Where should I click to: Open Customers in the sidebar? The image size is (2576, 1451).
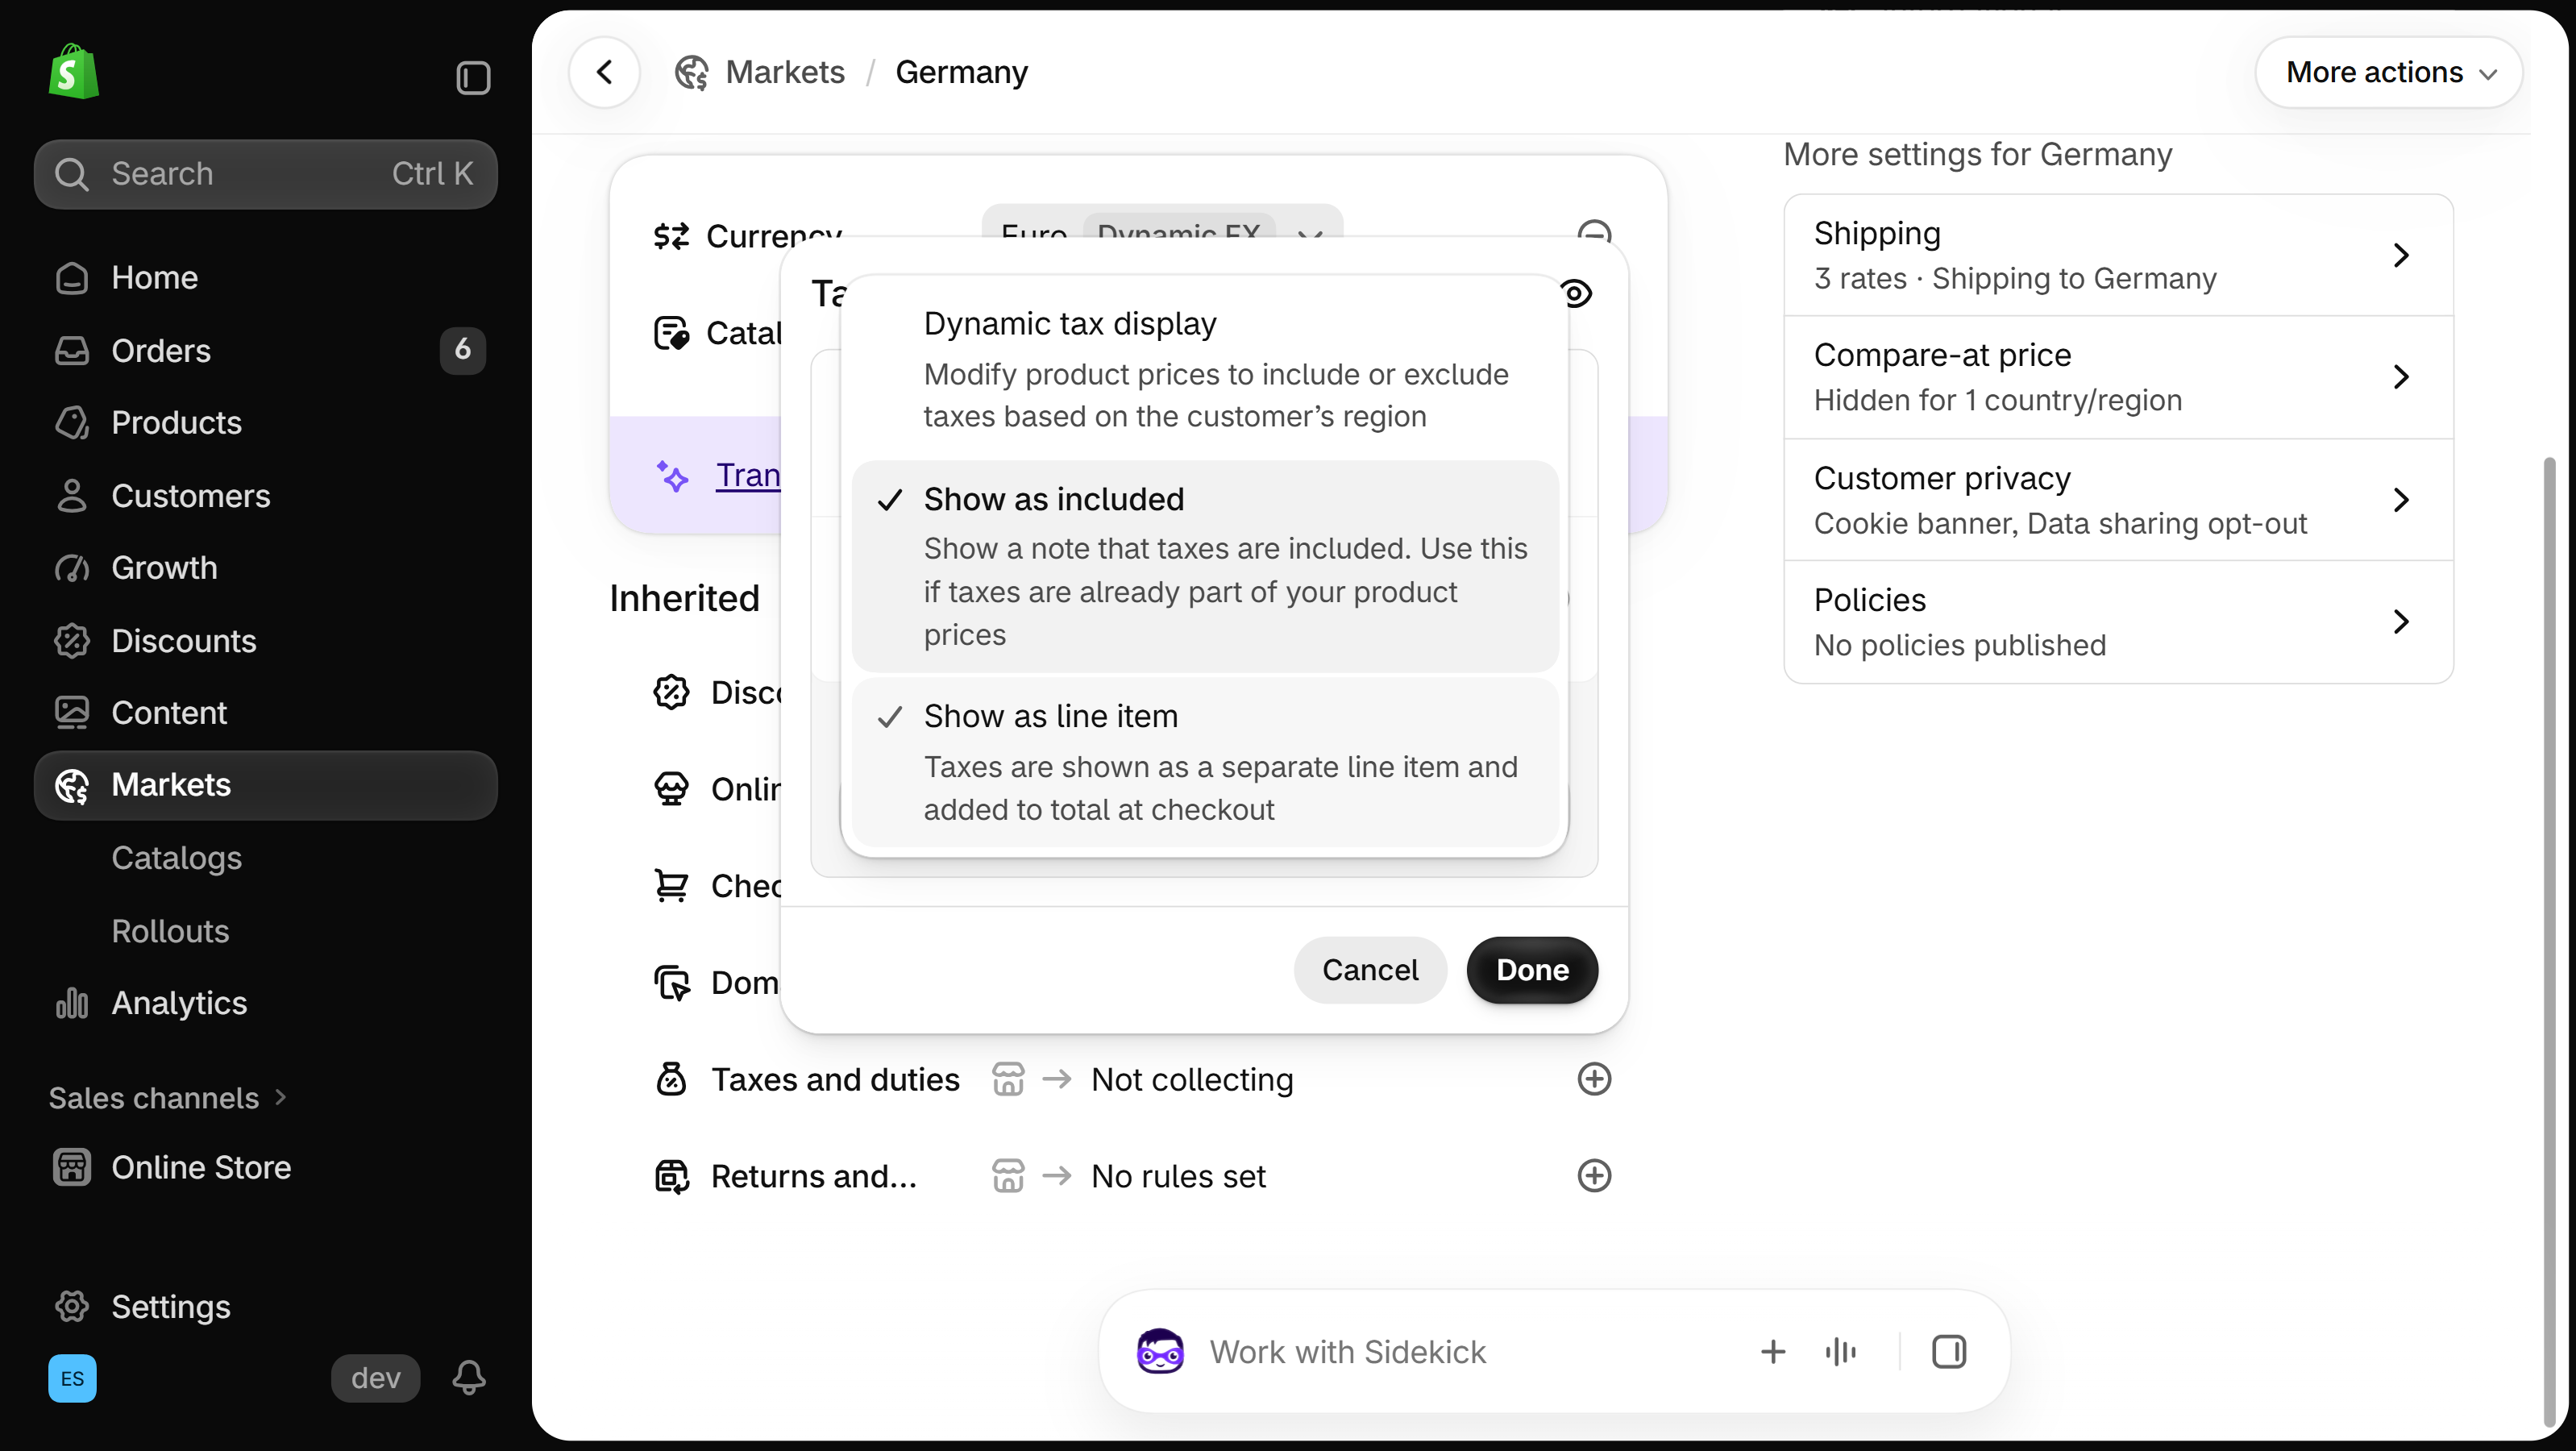click(265, 495)
